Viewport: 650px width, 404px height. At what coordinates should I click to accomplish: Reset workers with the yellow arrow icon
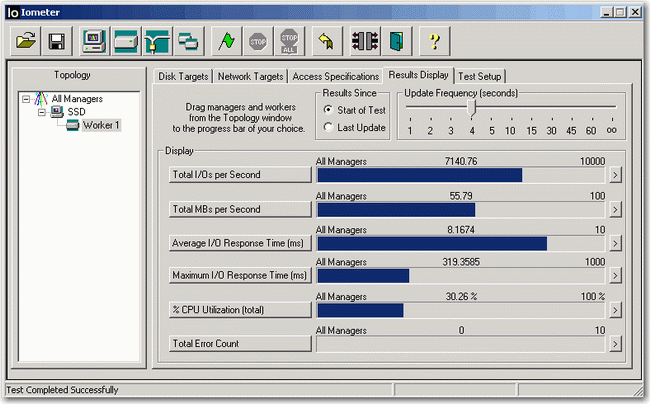tap(327, 41)
